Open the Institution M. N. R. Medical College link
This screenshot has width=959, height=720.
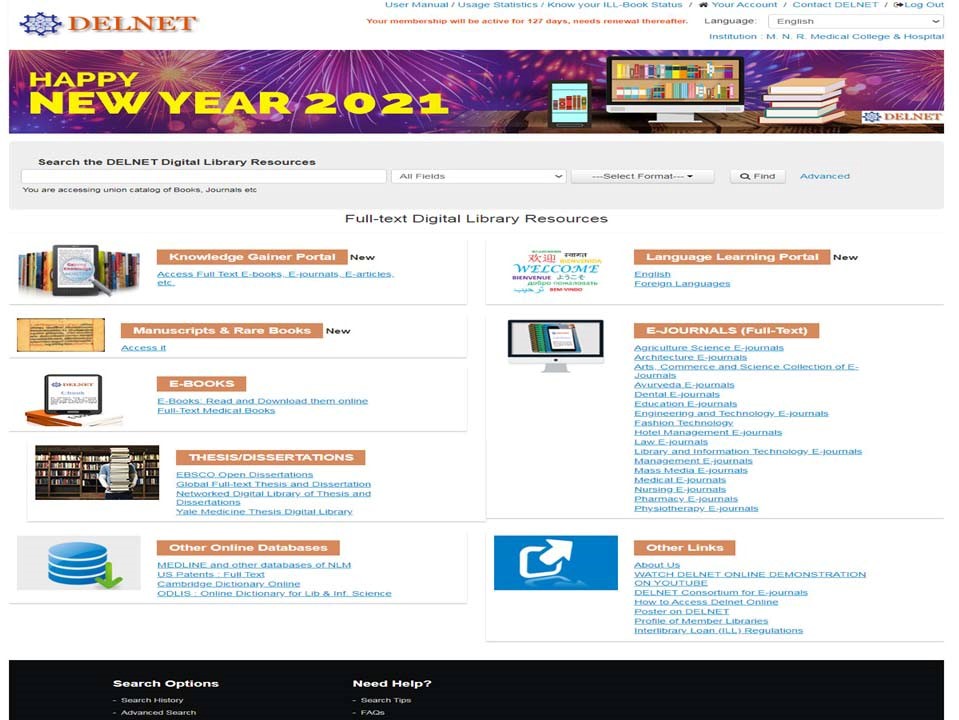click(x=826, y=36)
